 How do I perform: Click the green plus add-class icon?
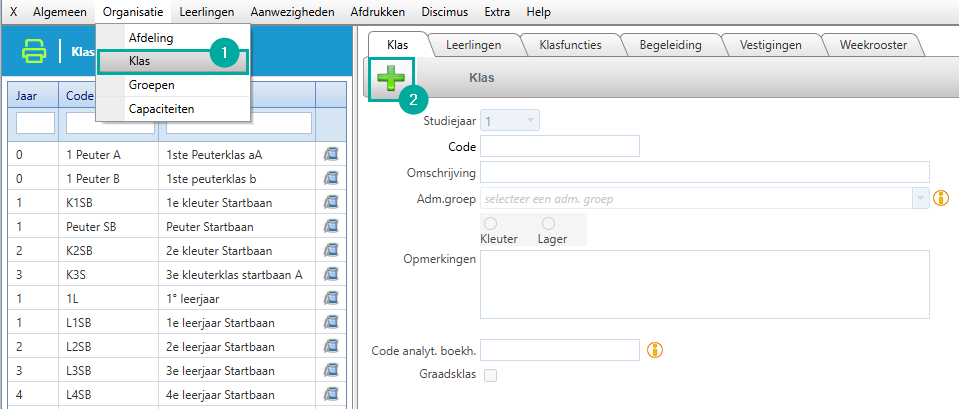391,79
